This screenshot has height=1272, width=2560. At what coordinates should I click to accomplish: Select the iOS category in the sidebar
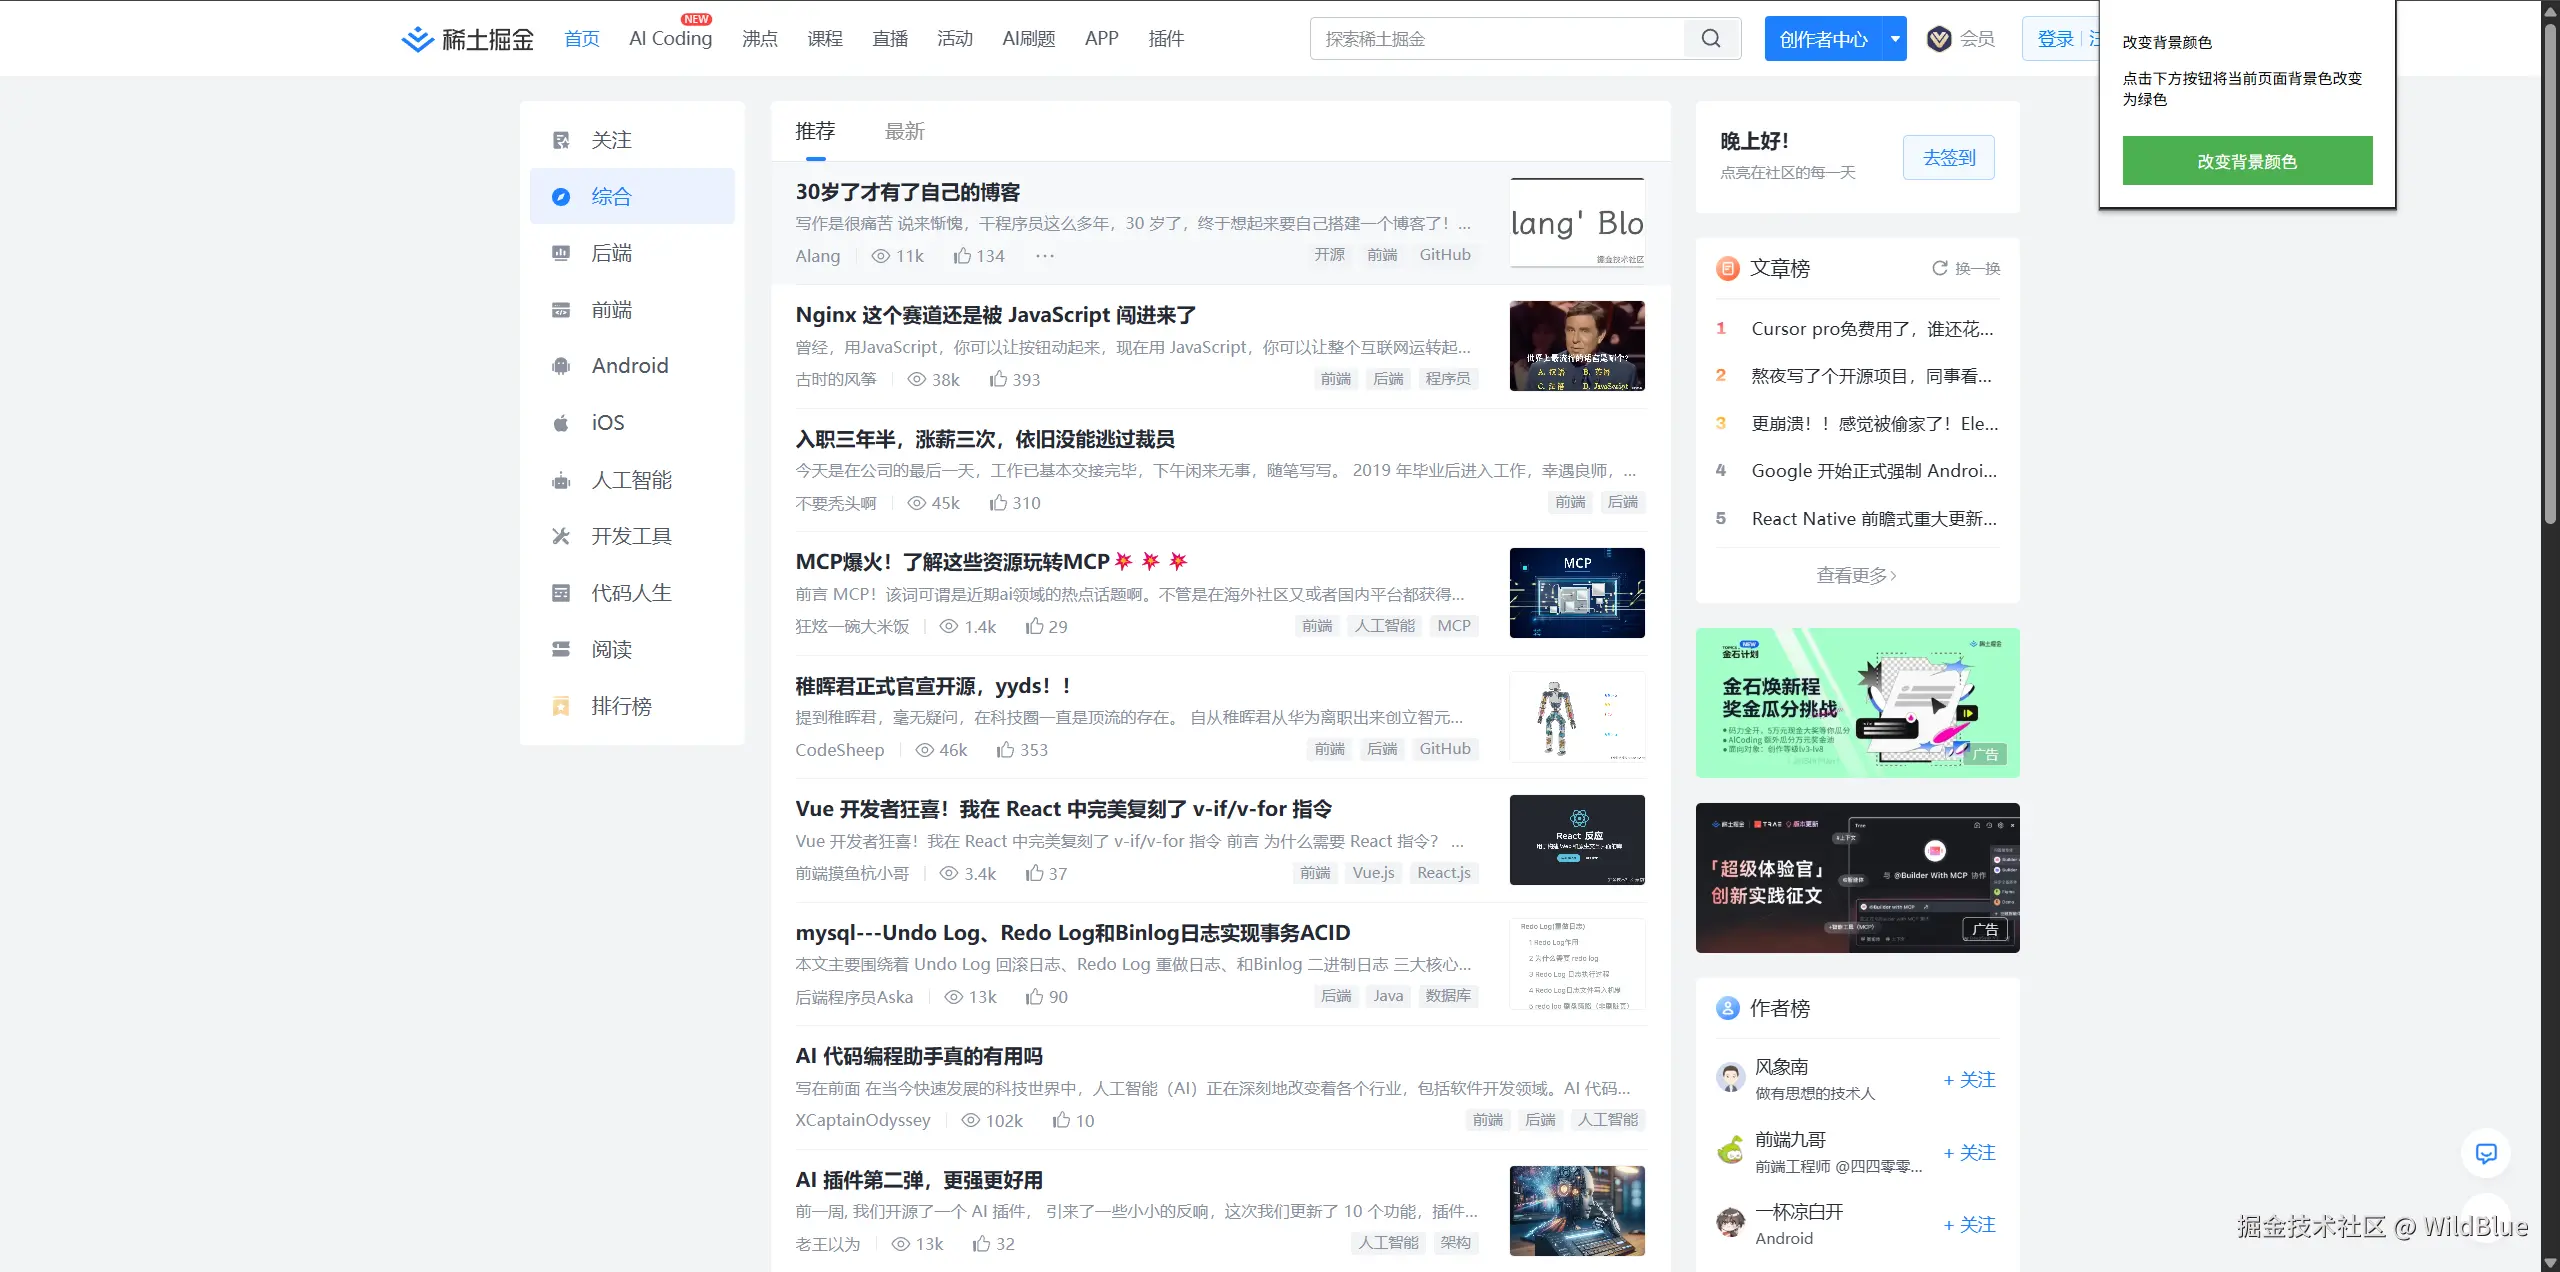click(607, 423)
